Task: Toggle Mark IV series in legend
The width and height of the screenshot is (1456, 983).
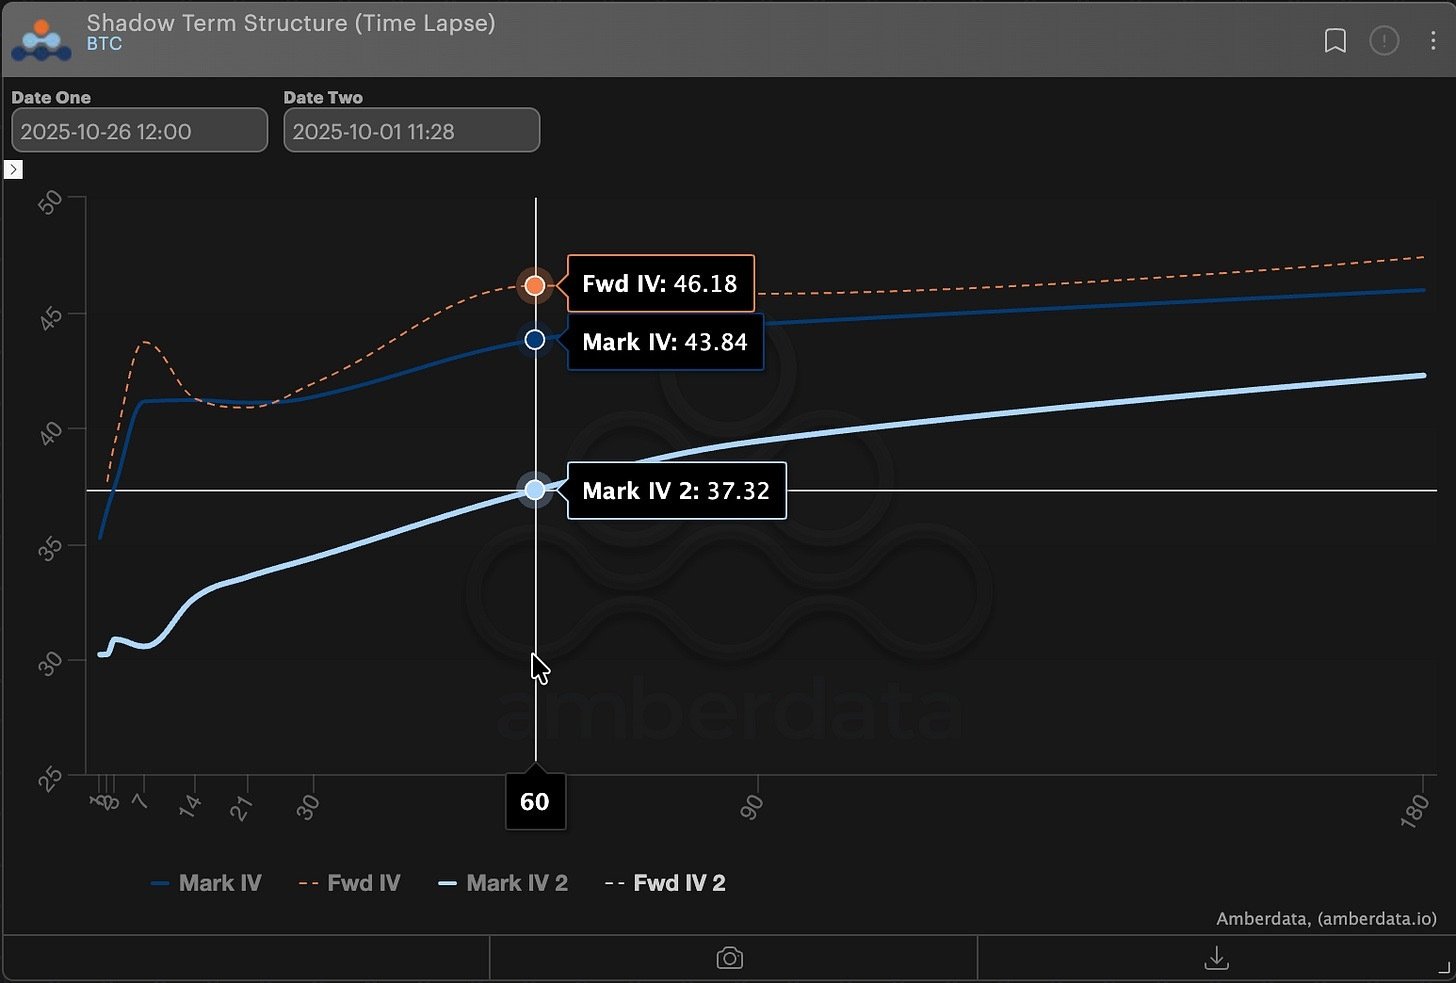Action: 207,883
